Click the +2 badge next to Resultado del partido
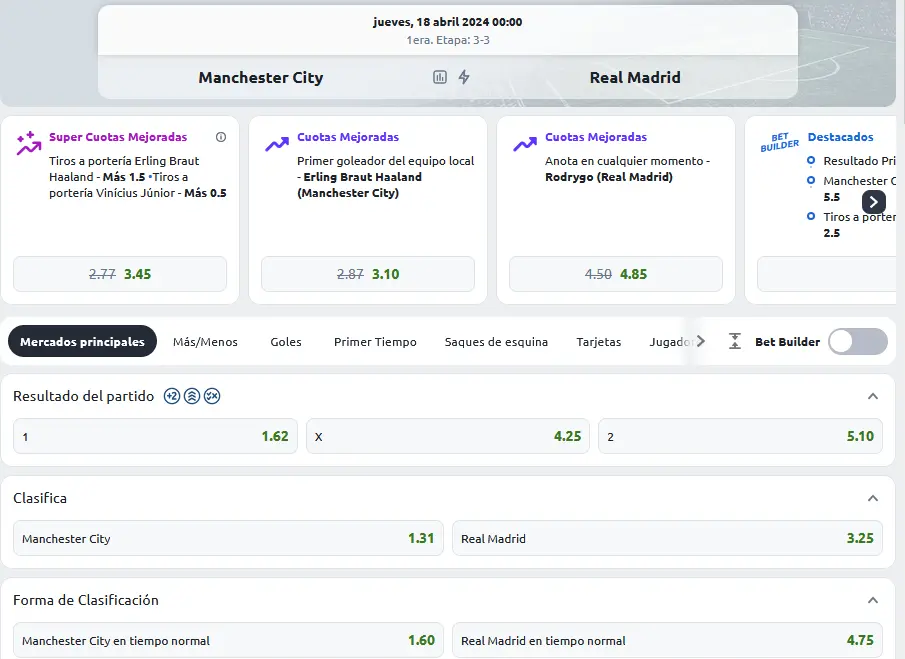 172,396
